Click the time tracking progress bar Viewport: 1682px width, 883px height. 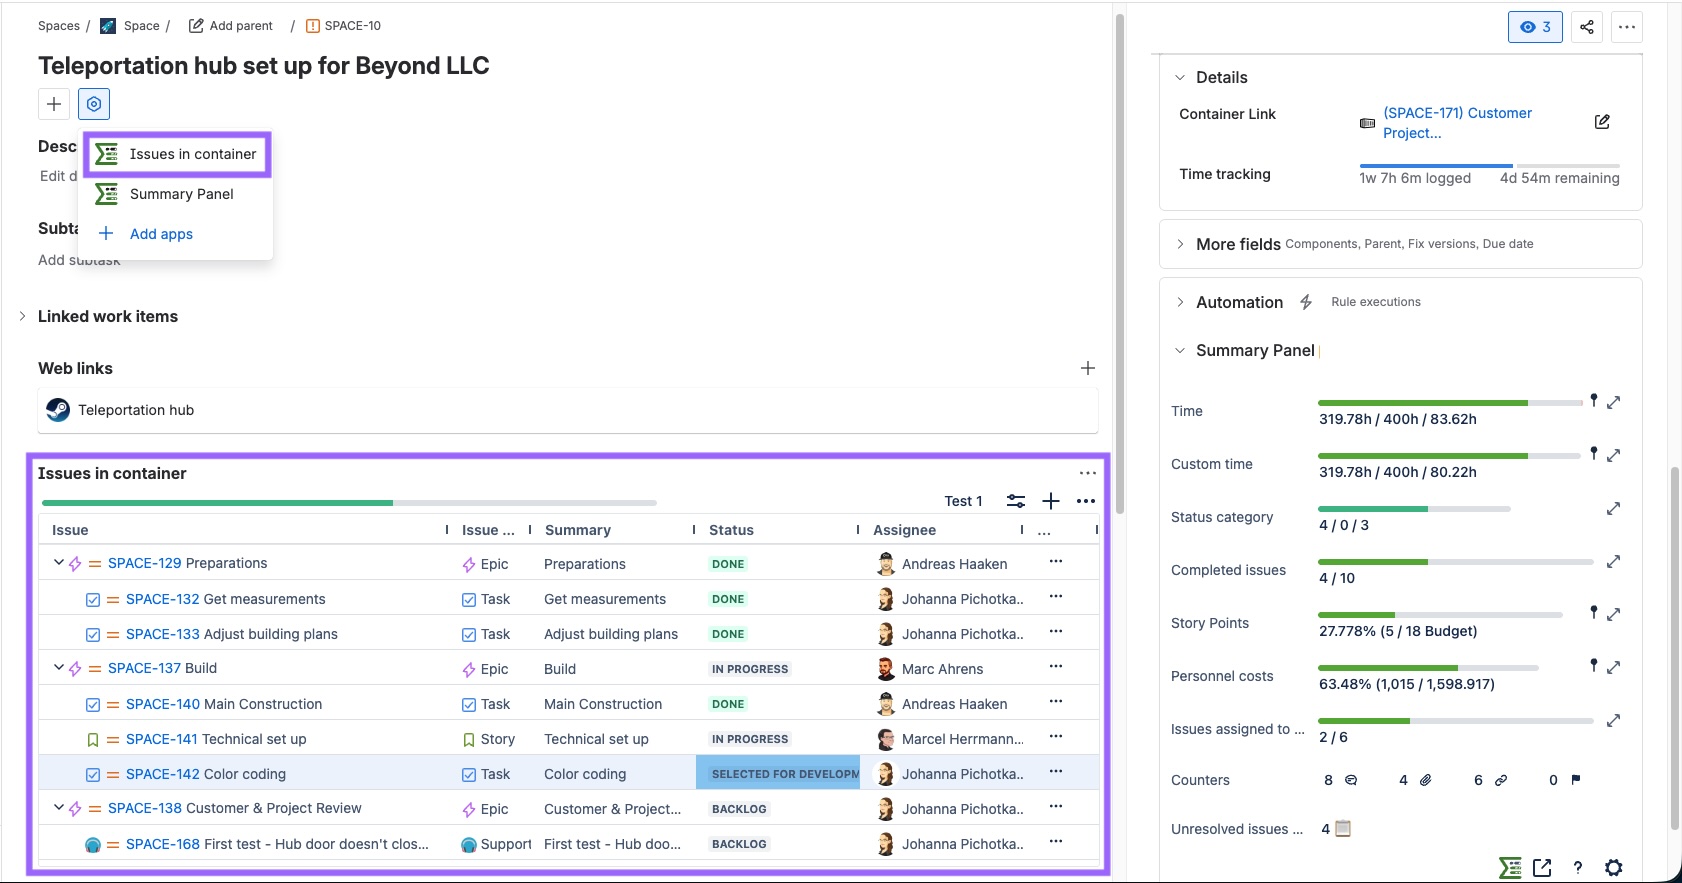[x=1488, y=166]
